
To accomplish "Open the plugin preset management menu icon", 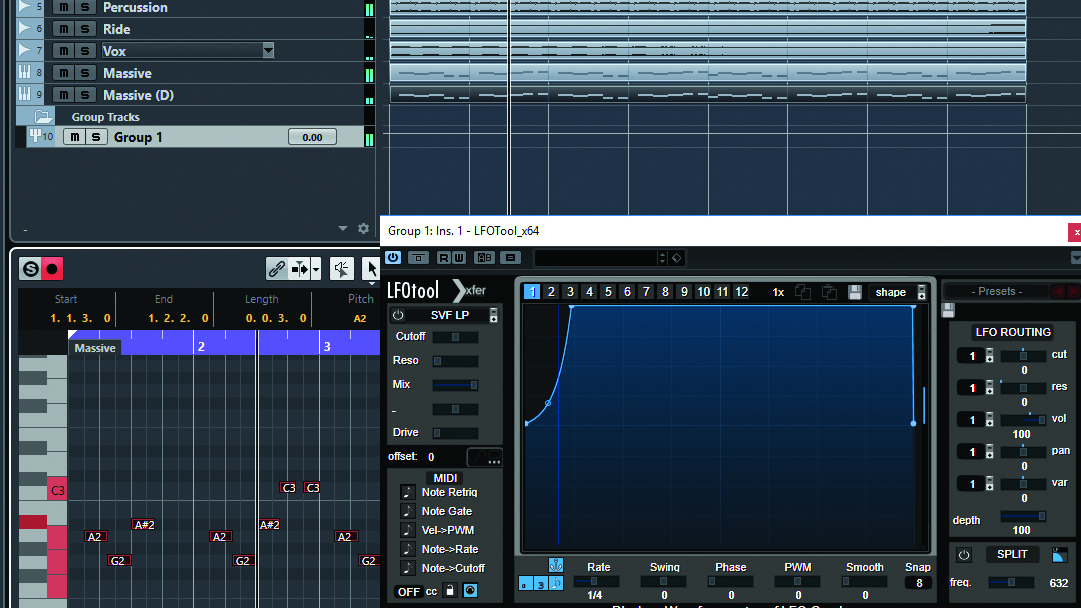I will coord(510,257).
